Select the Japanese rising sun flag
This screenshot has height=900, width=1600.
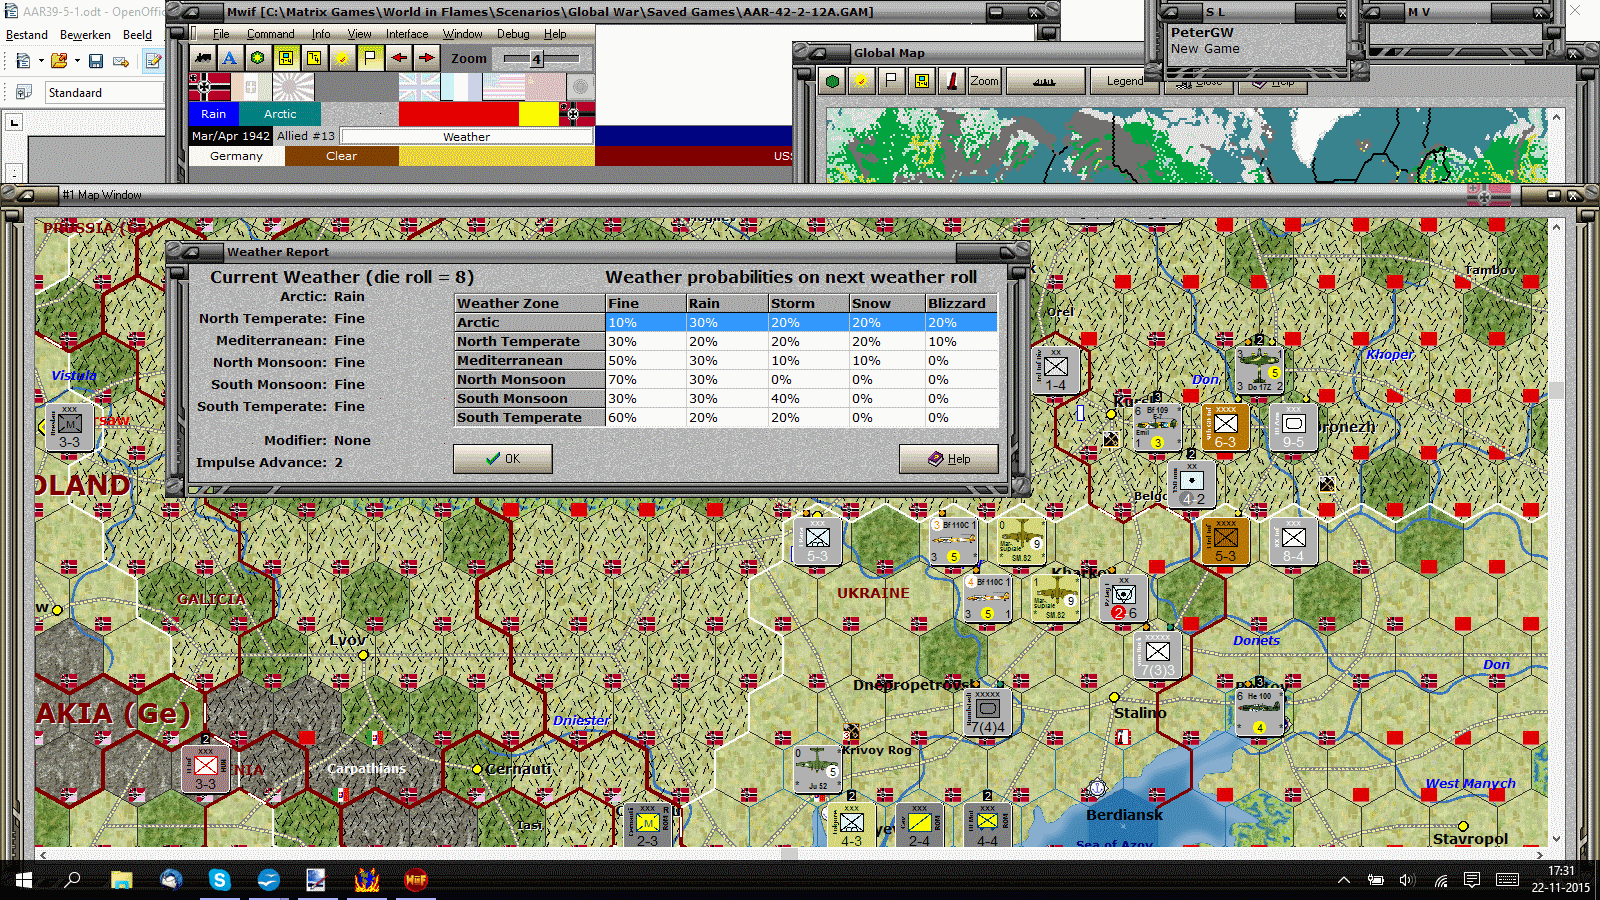(x=293, y=87)
